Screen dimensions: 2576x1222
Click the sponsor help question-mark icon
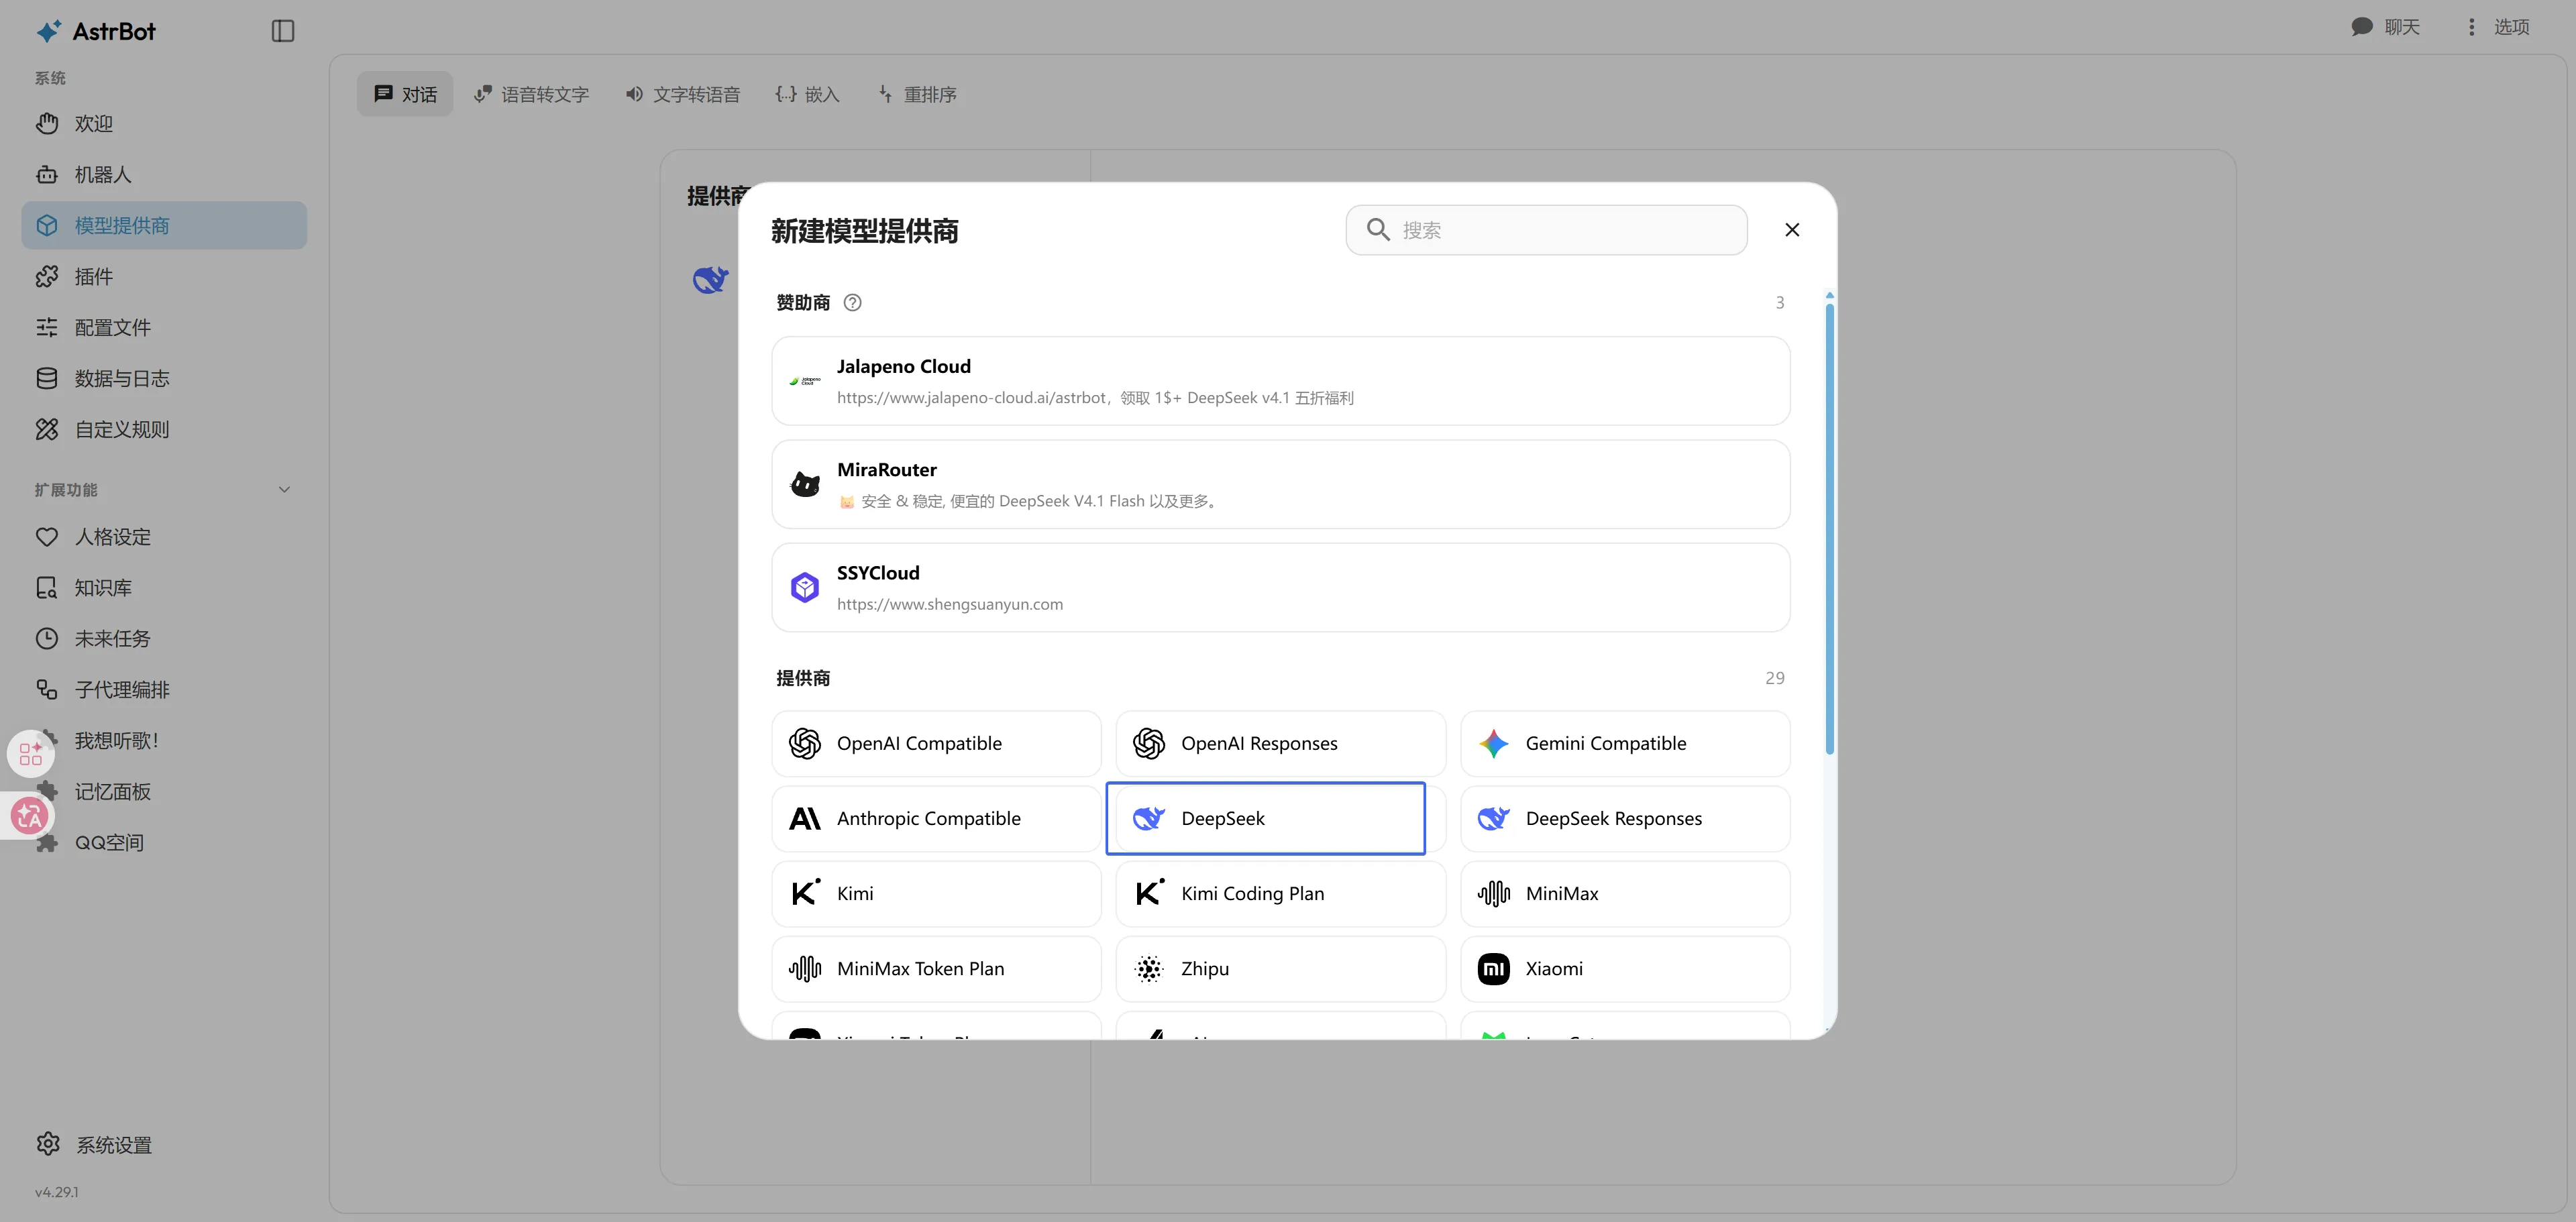pos(852,302)
